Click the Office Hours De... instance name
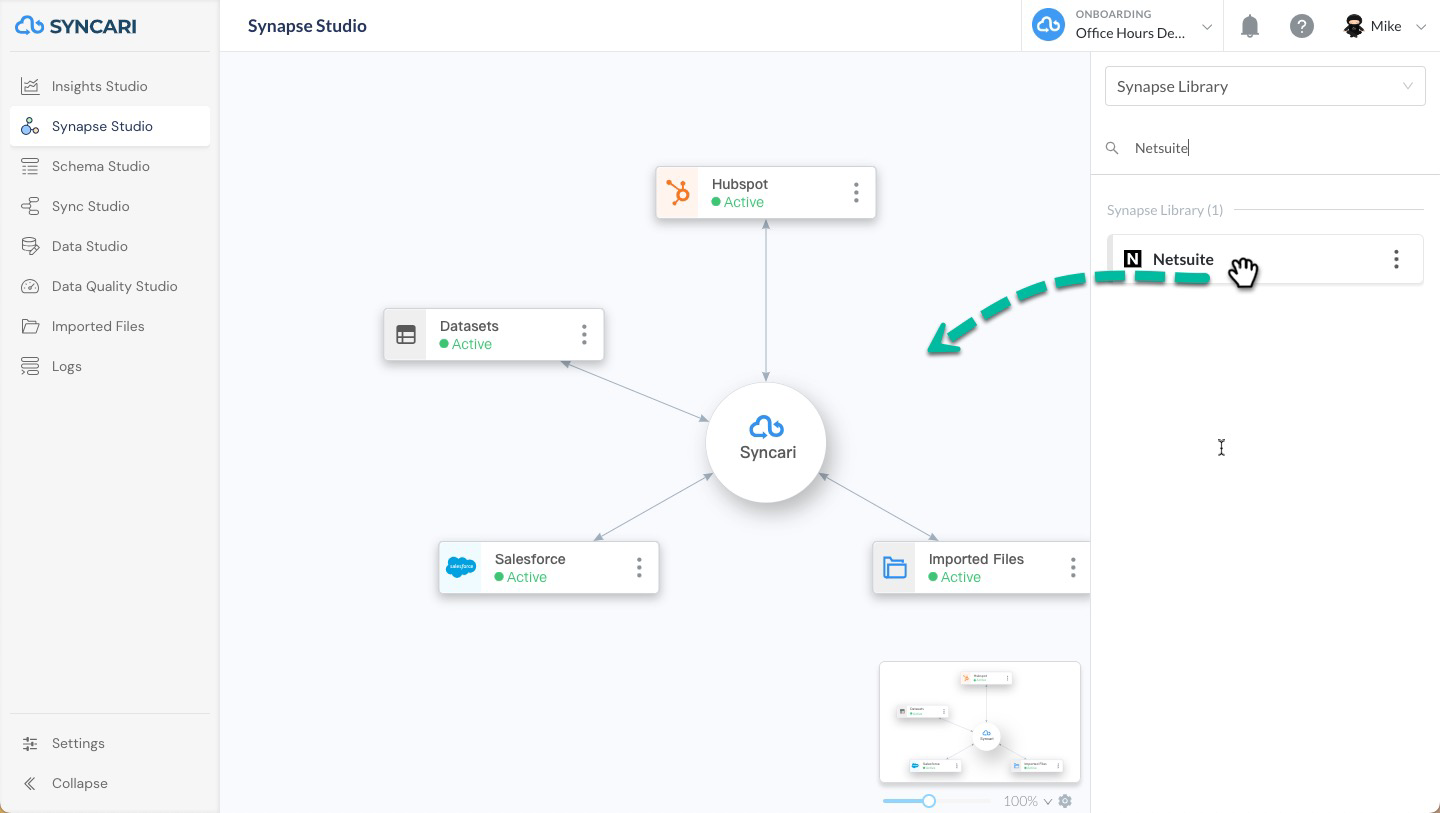The height and width of the screenshot is (813, 1440). click(x=1130, y=33)
